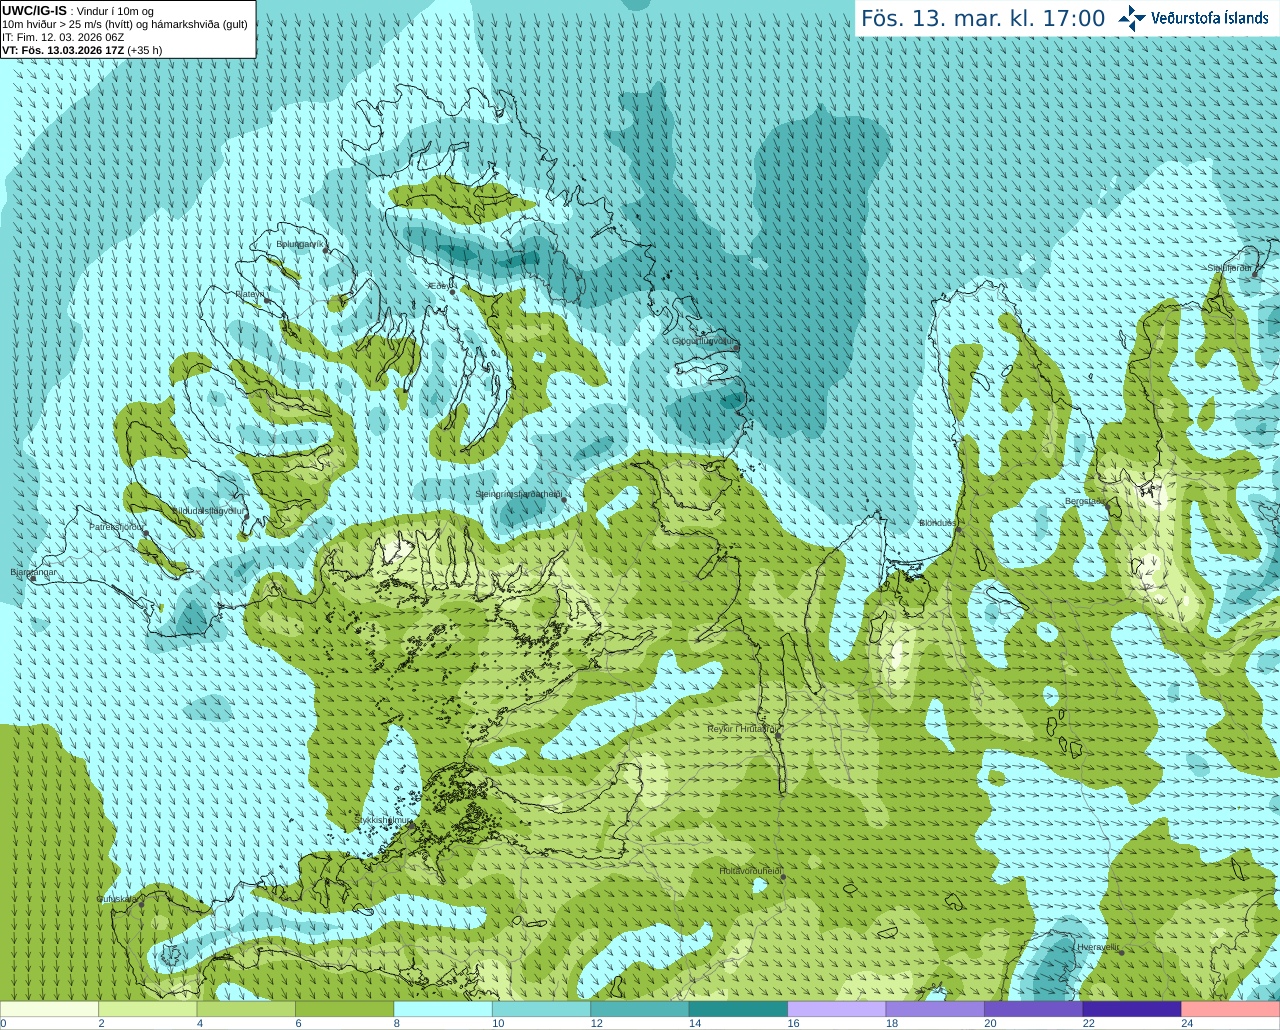The image size is (1280, 1030).
Task: Click the Bergstaðir station label
Action: [x=1084, y=501]
